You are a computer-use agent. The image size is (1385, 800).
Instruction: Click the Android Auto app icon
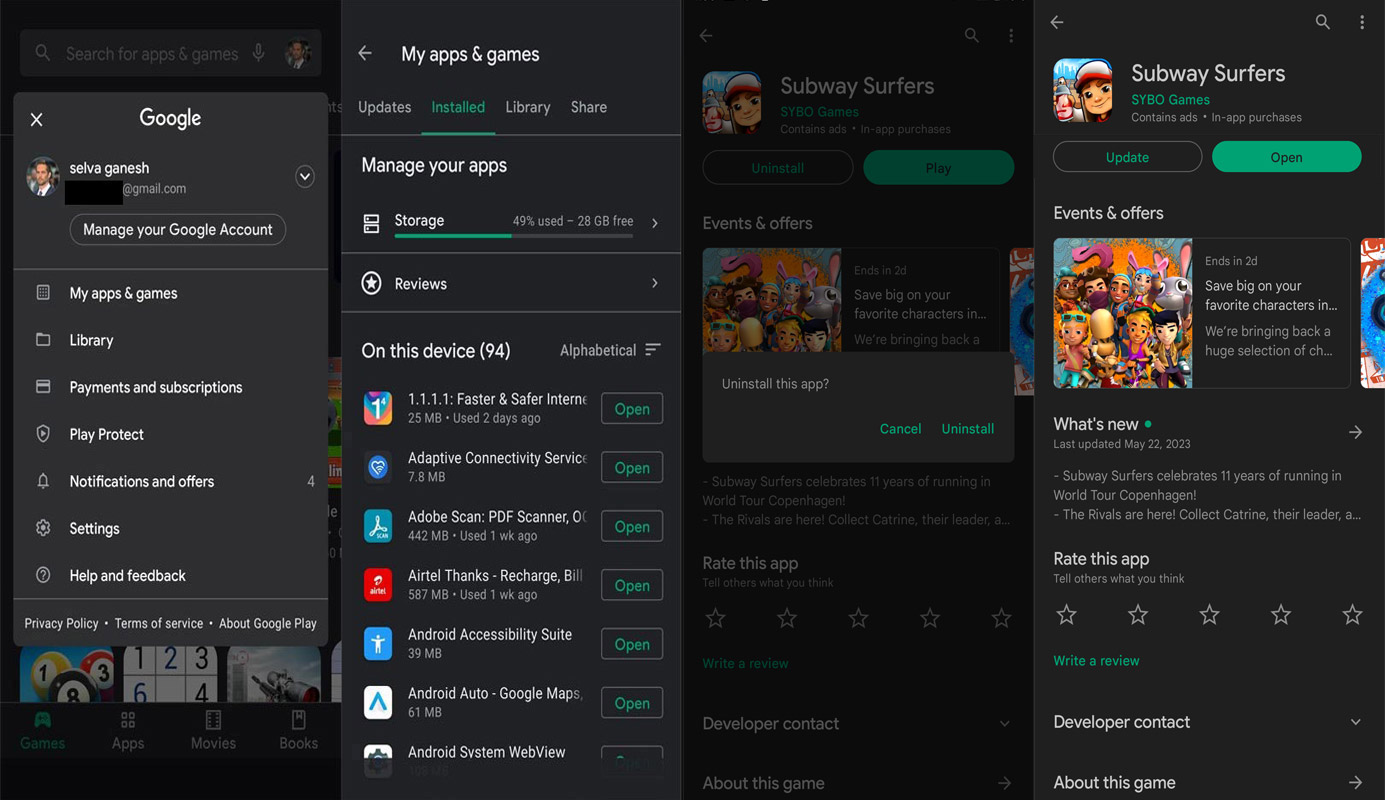point(378,703)
